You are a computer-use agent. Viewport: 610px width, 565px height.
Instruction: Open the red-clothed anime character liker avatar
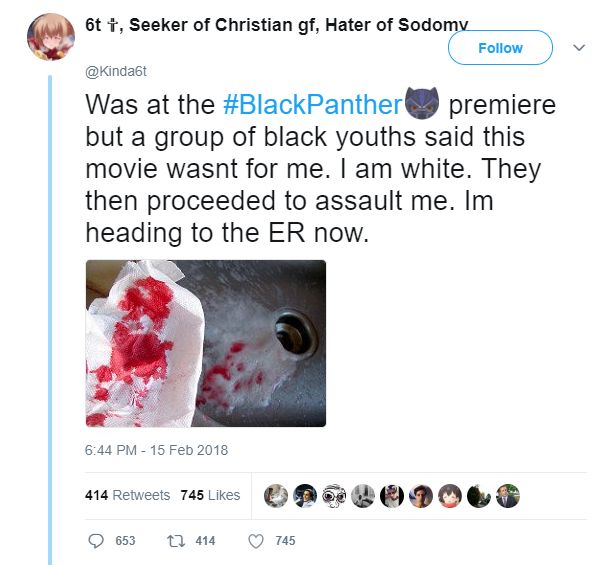450,495
